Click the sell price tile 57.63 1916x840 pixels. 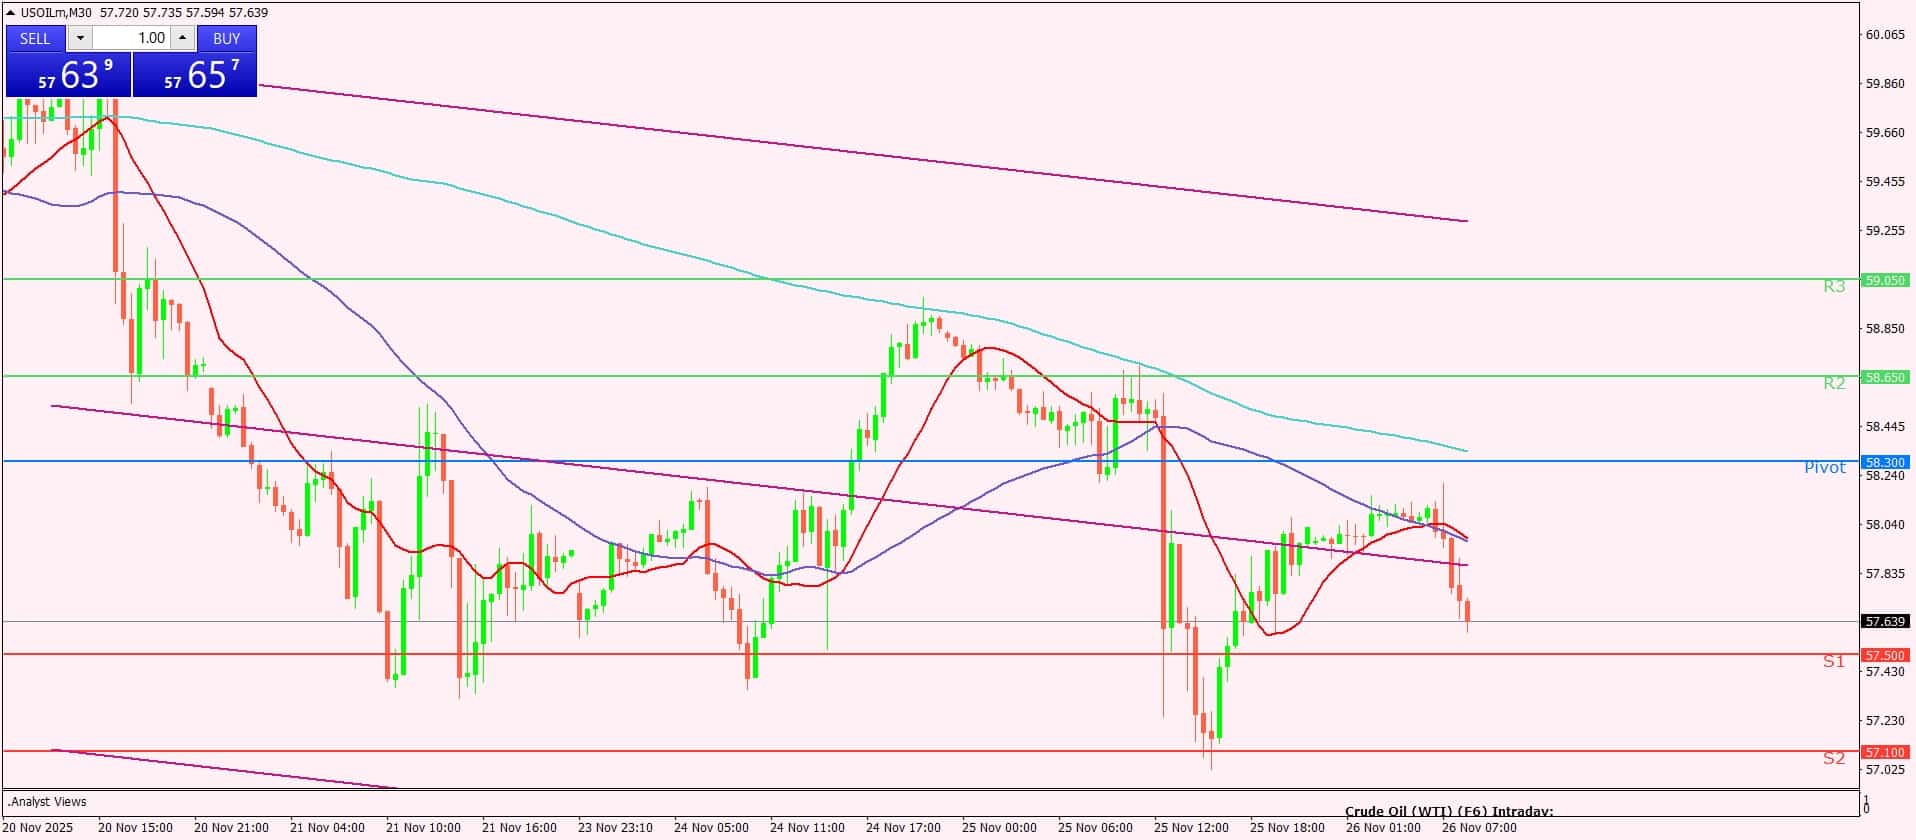click(x=68, y=75)
